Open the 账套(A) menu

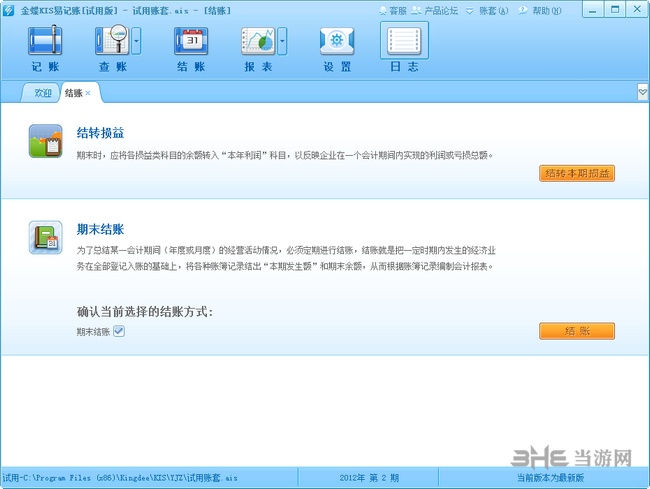(x=488, y=11)
